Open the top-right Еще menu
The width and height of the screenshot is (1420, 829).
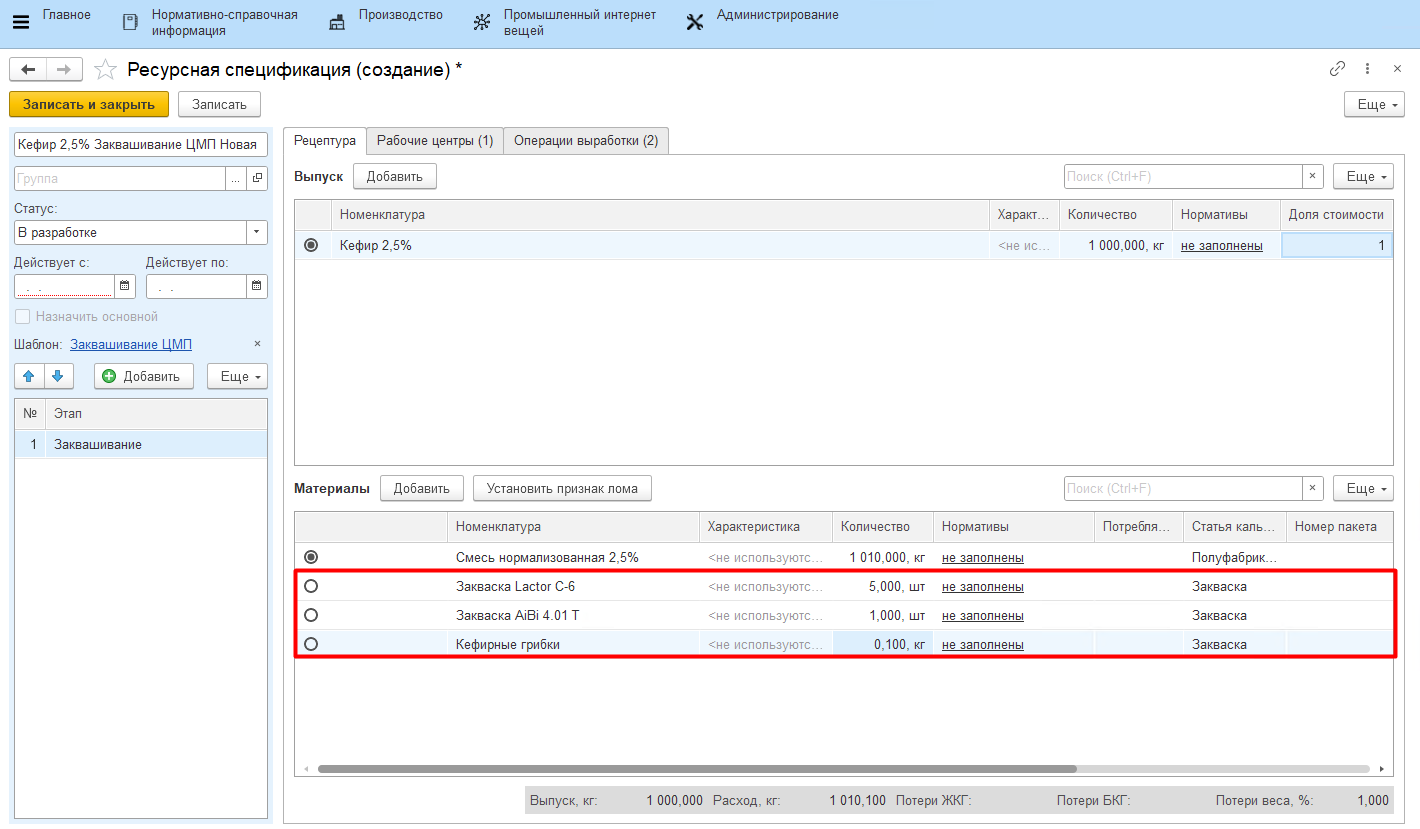tap(1375, 104)
